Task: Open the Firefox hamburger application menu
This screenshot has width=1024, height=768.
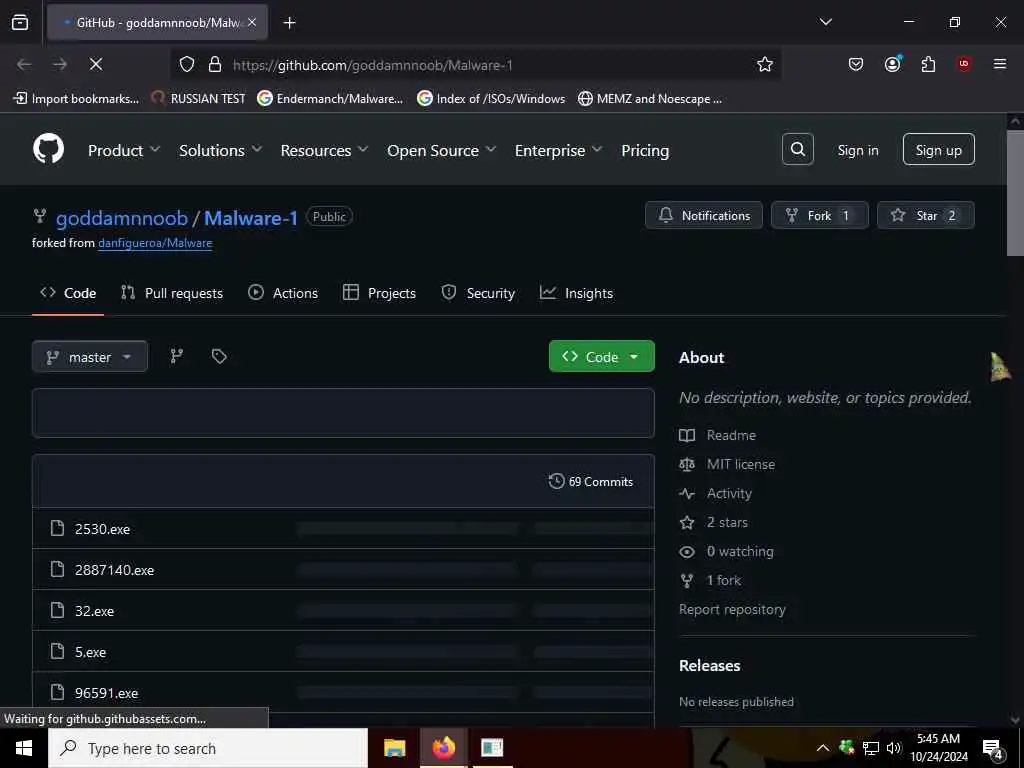Action: tap(1000, 64)
